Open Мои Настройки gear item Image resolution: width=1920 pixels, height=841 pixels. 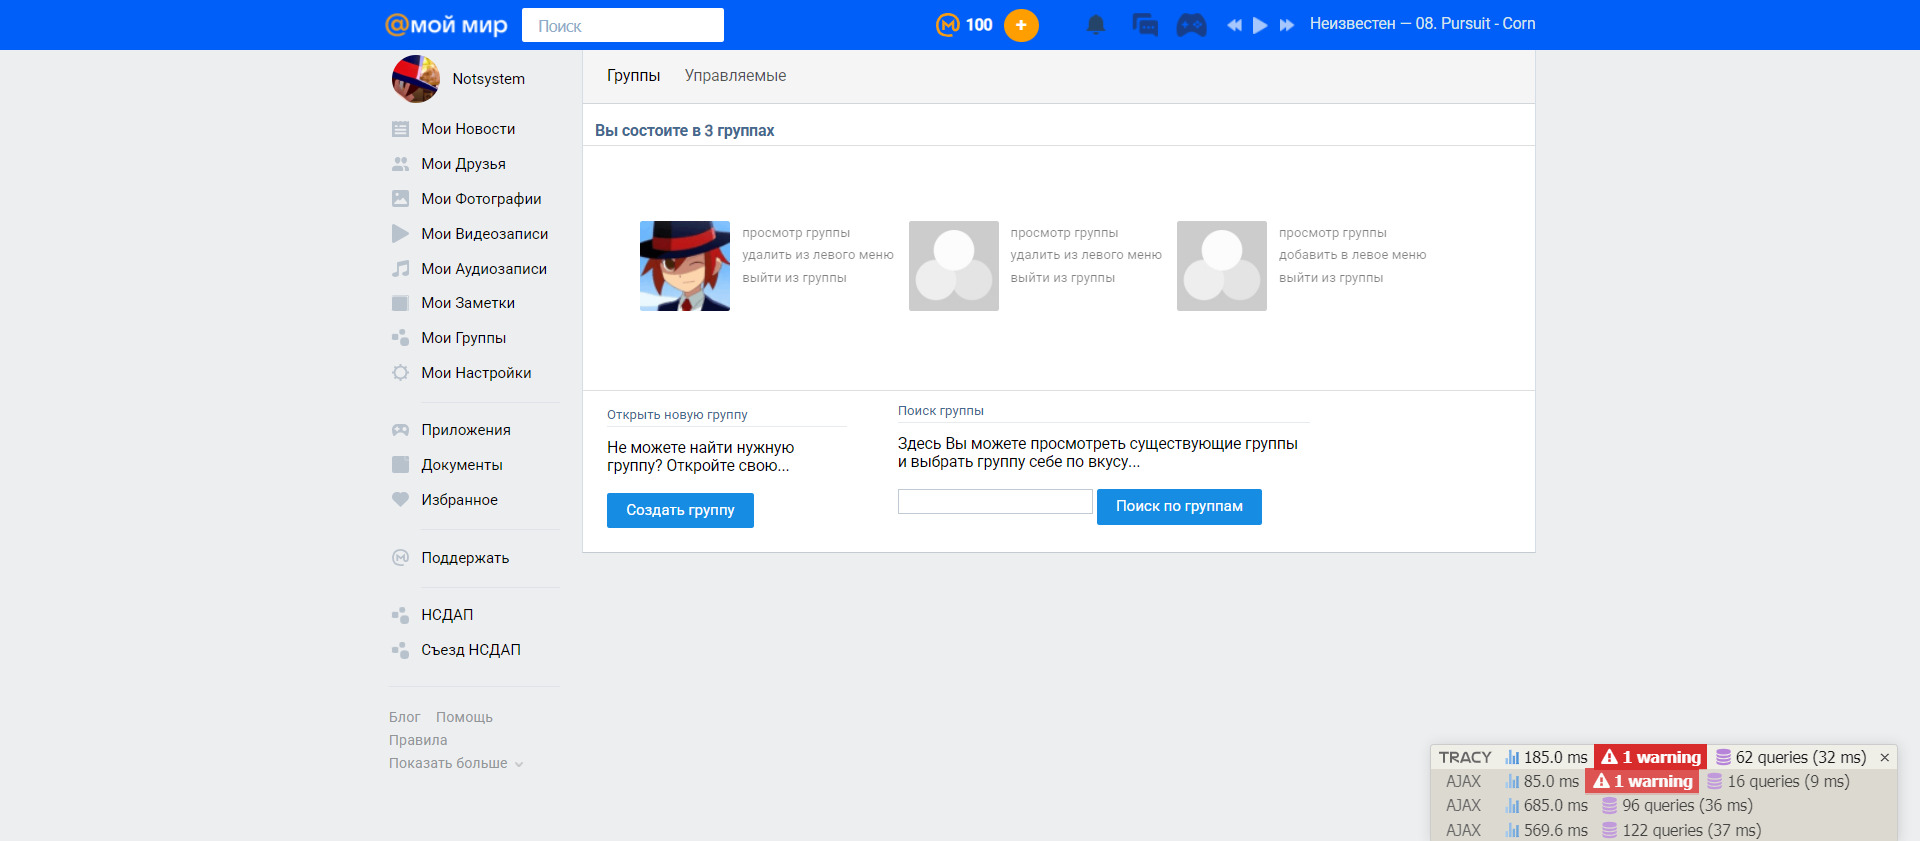(476, 373)
